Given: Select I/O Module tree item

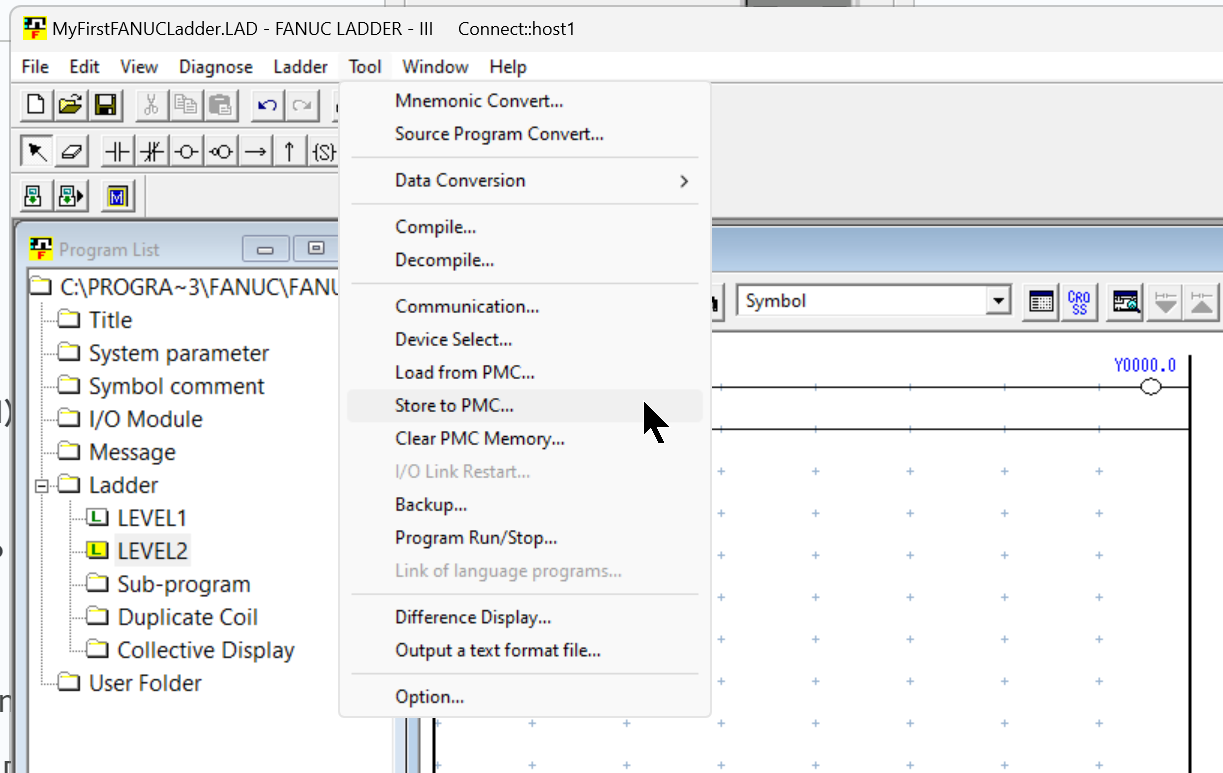Looking at the screenshot, I should point(145,419).
